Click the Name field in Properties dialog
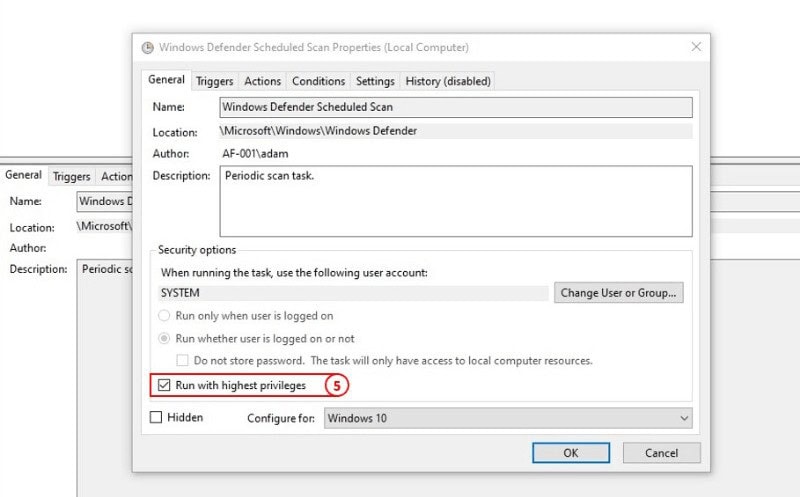The width and height of the screenshot is (800, 497). (x=456, y=107)
